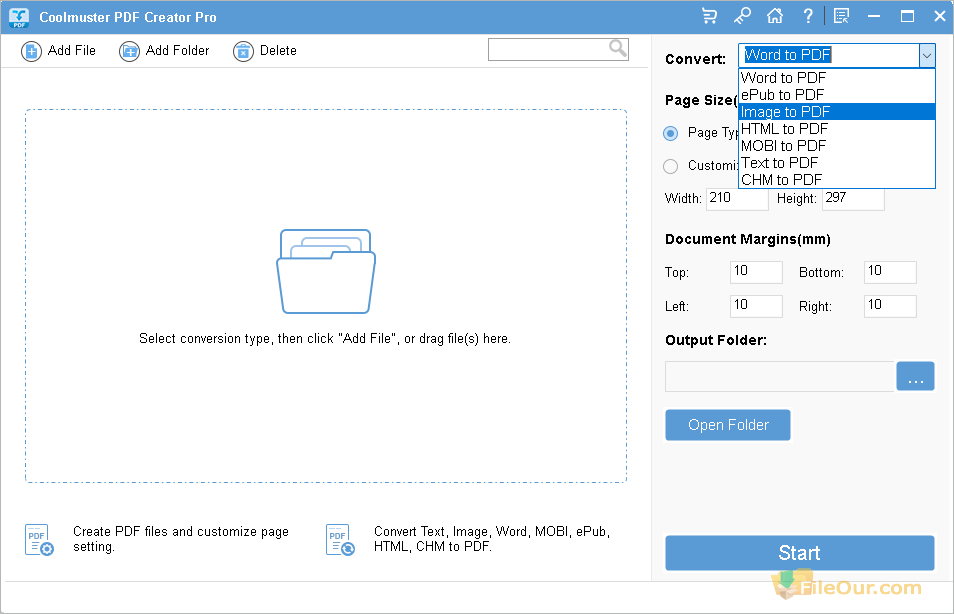Select the Page Type radio button

coord(670,133)
